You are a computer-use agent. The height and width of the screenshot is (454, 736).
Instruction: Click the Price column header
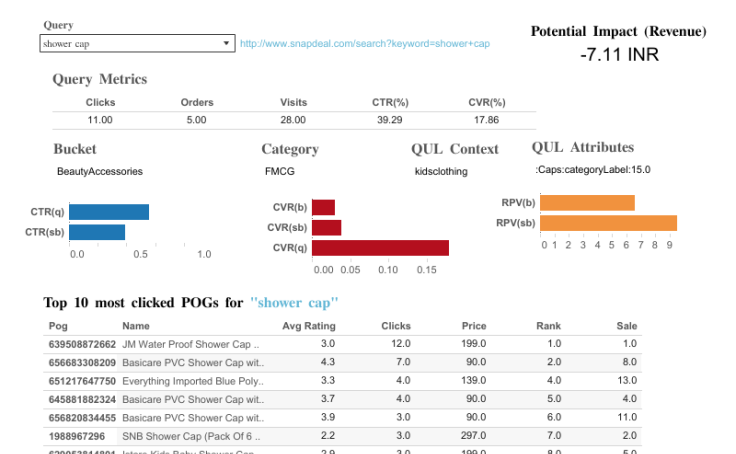[474, 326]
